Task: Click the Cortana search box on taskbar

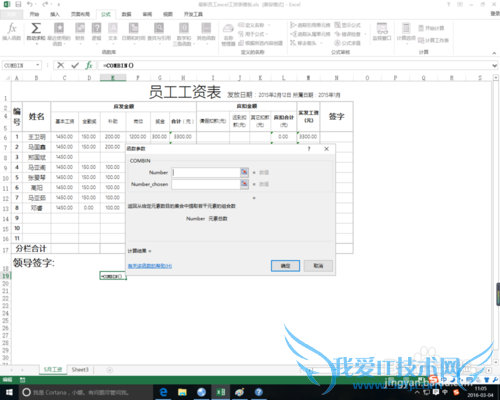Action: click(x=86, y=392)
